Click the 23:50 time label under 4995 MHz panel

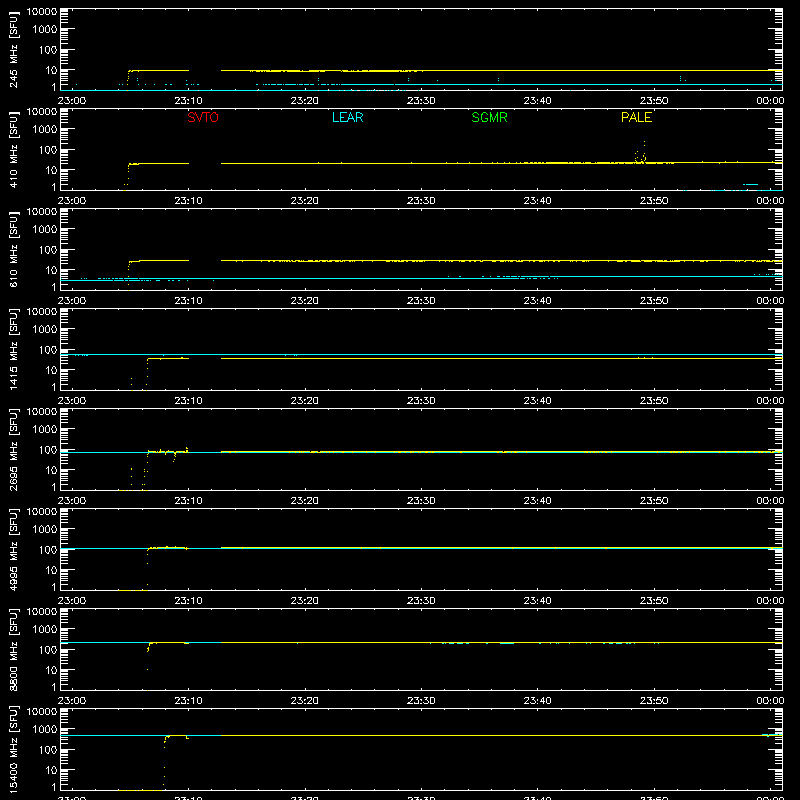654,601
